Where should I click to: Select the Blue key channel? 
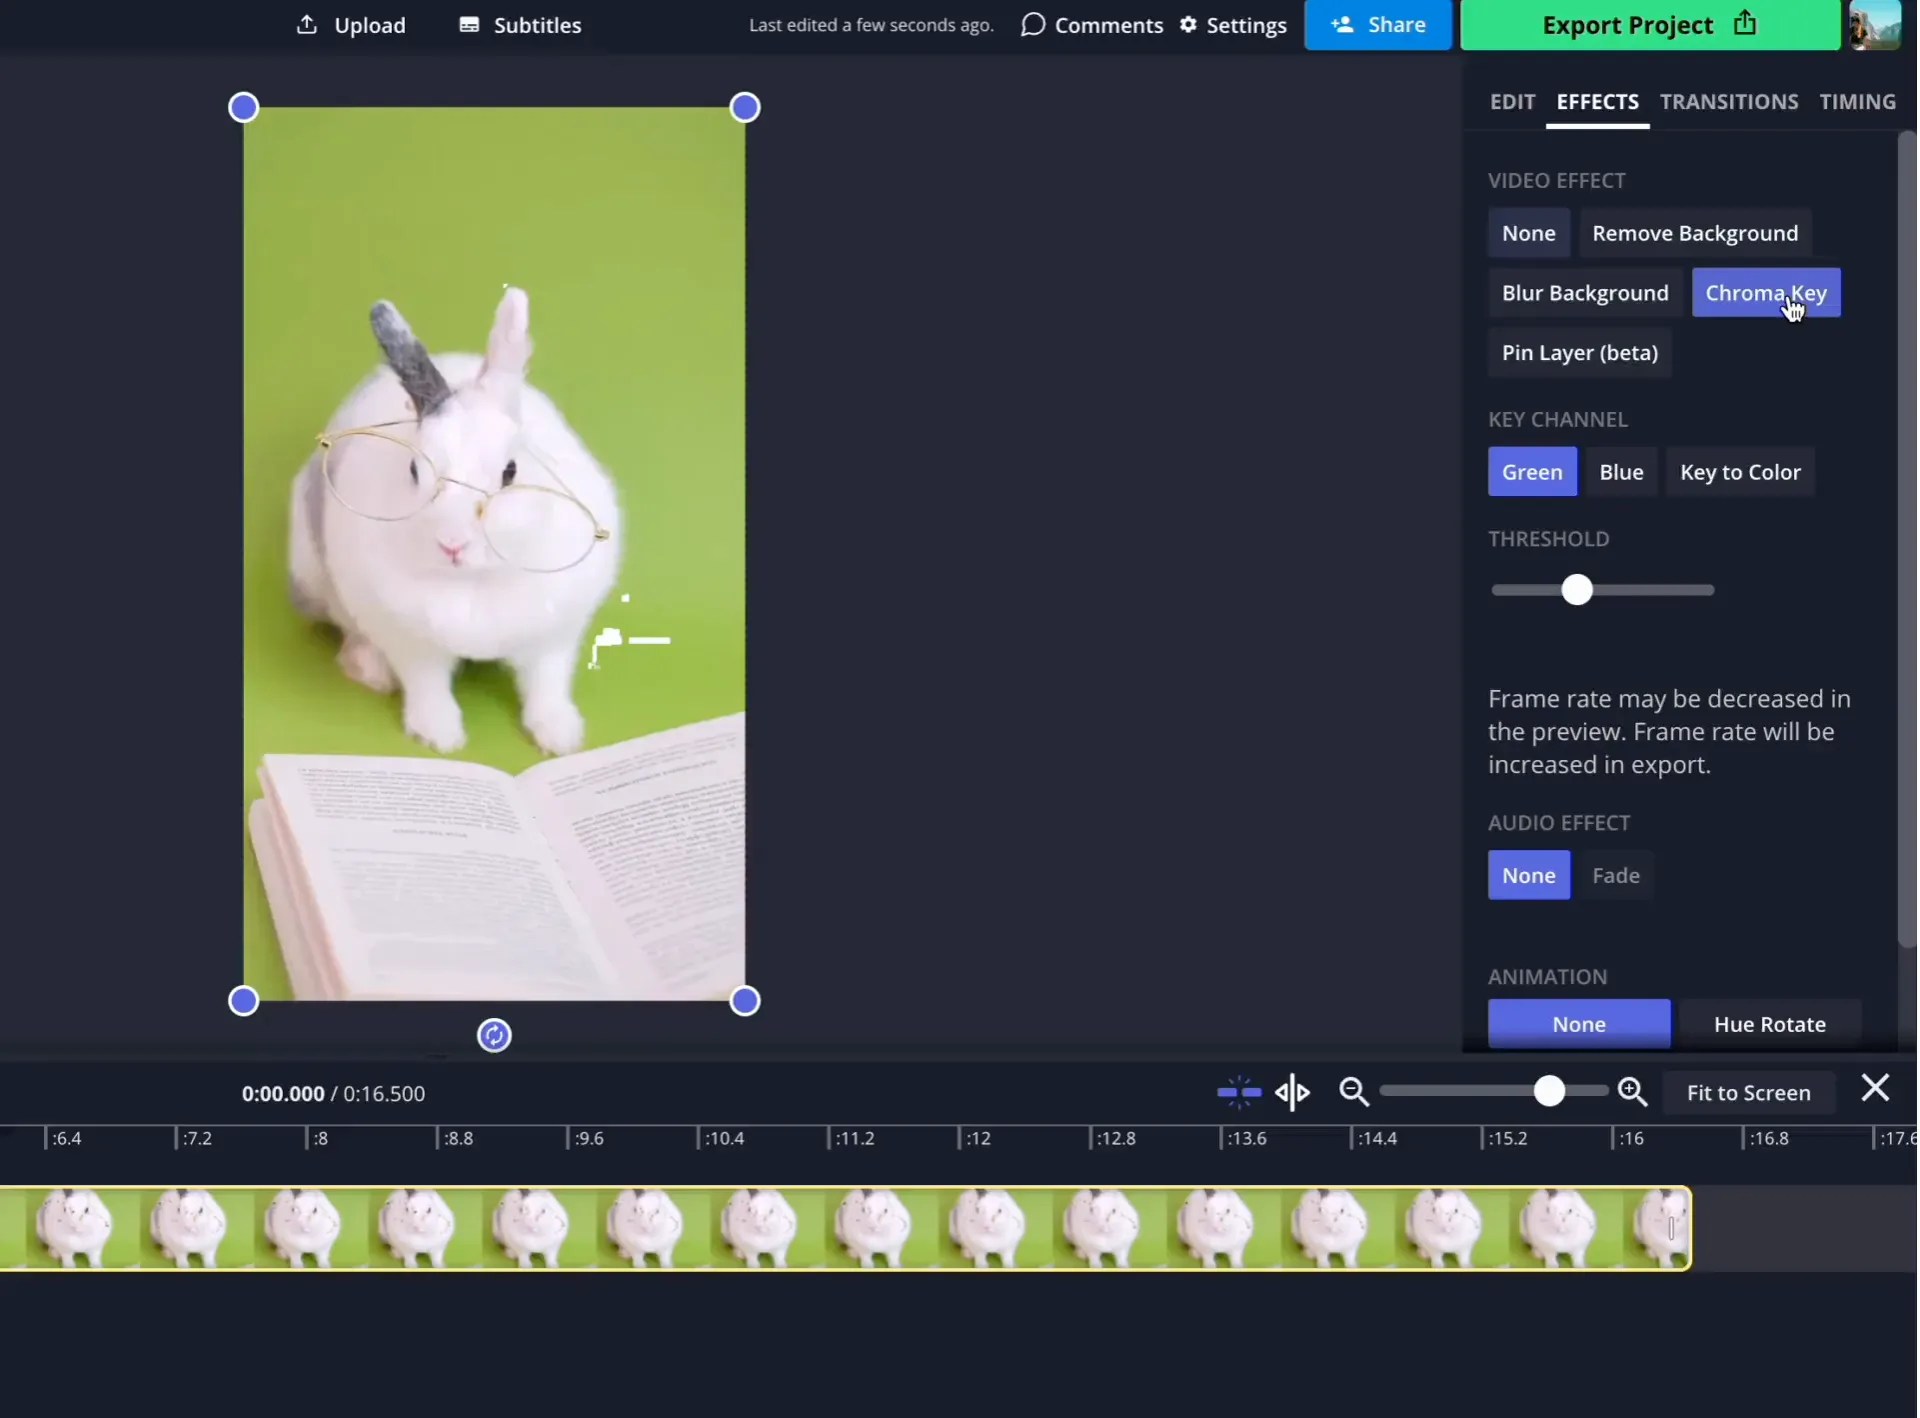click(1621, 472)
